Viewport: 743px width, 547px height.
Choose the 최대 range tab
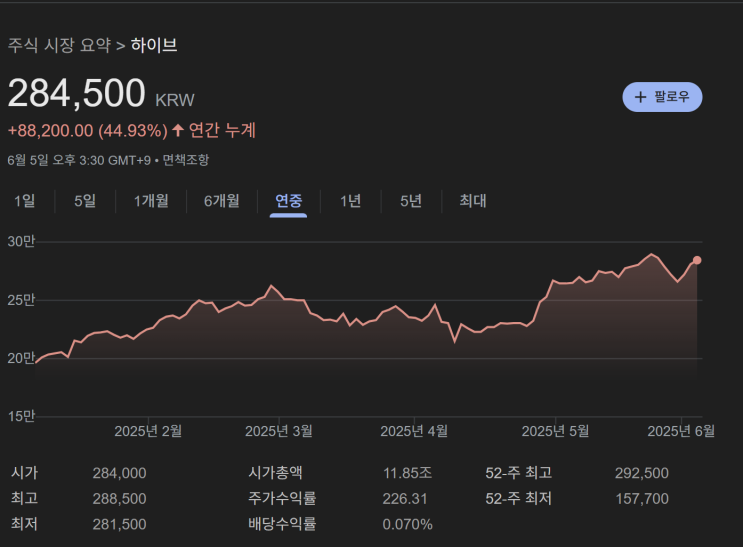point(473,201)
